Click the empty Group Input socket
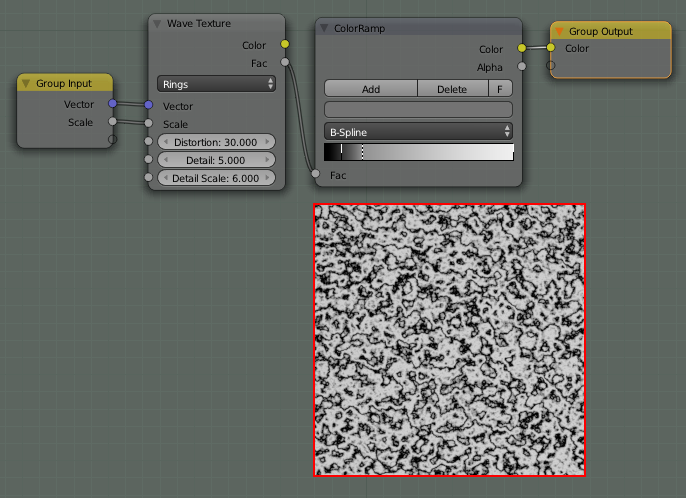This screenshot has width=686, height=498. (112, 139)
